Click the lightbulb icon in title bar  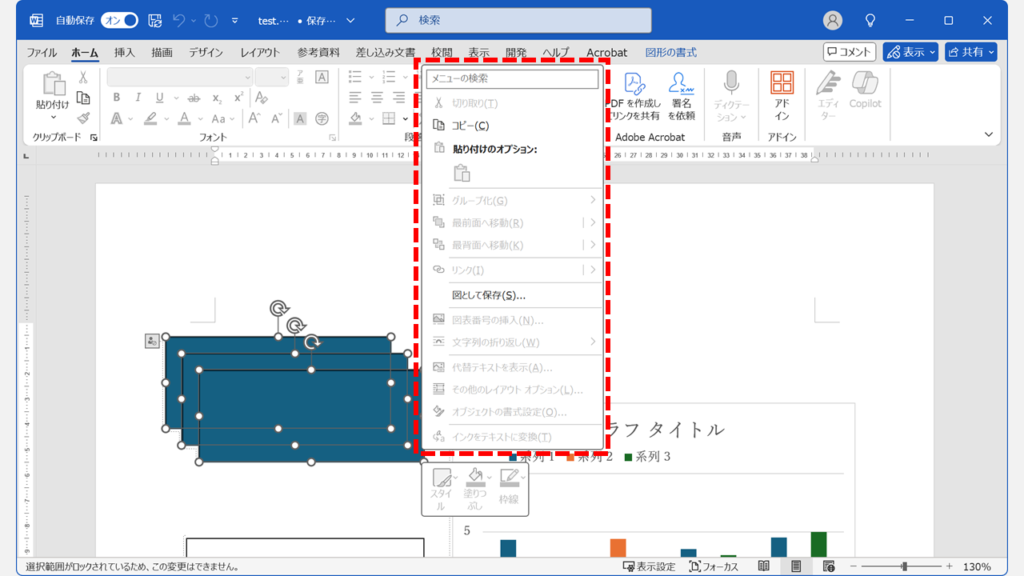point(870,20)
